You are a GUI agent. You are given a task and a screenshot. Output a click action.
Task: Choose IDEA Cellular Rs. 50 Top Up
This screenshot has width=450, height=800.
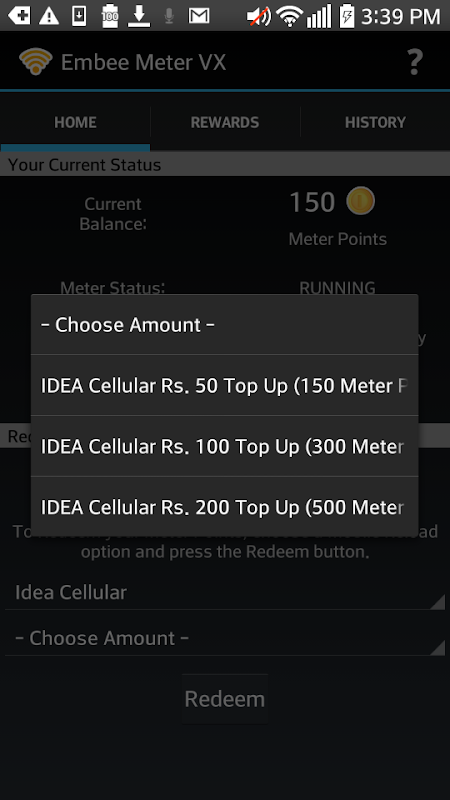[x=224, y=385]
